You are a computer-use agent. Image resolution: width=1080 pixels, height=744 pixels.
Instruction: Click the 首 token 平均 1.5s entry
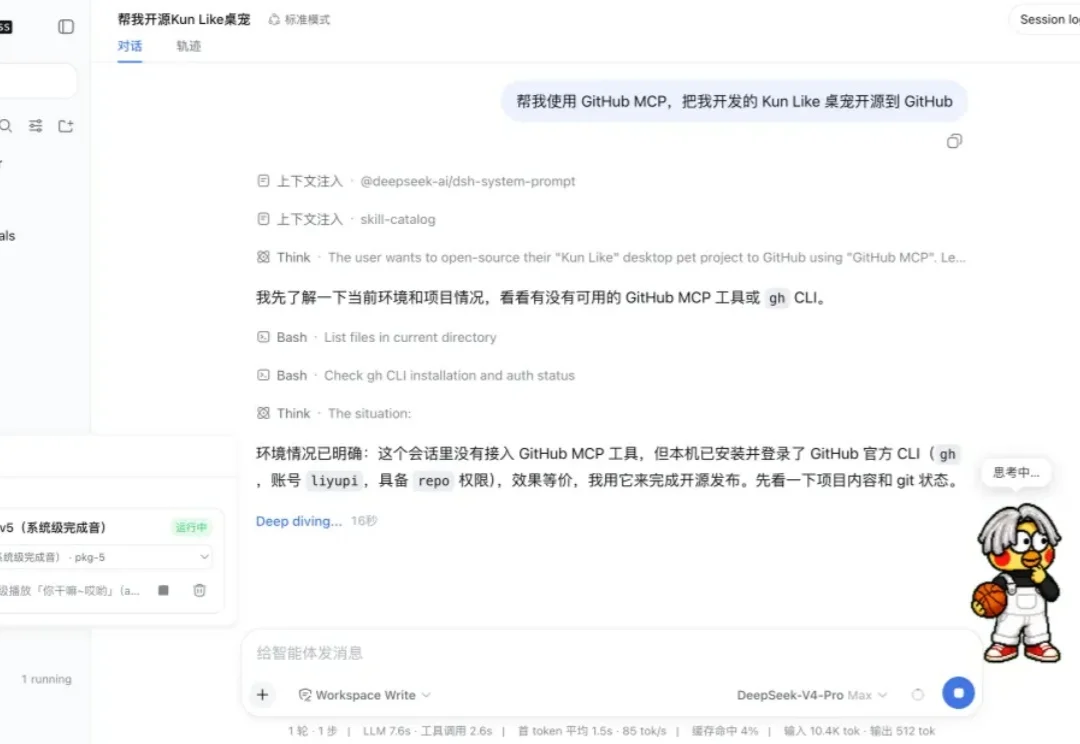[x=565, y=731]
